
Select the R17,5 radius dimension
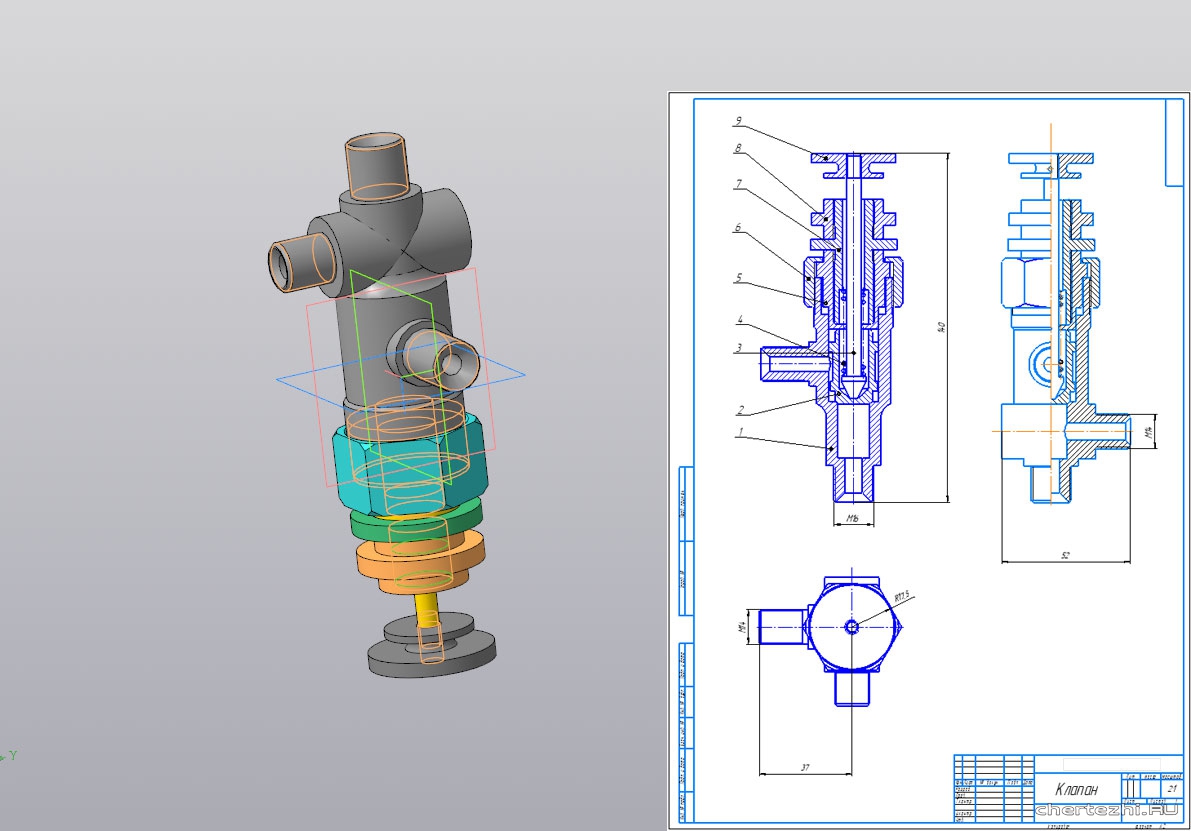(x=902, y=597)
